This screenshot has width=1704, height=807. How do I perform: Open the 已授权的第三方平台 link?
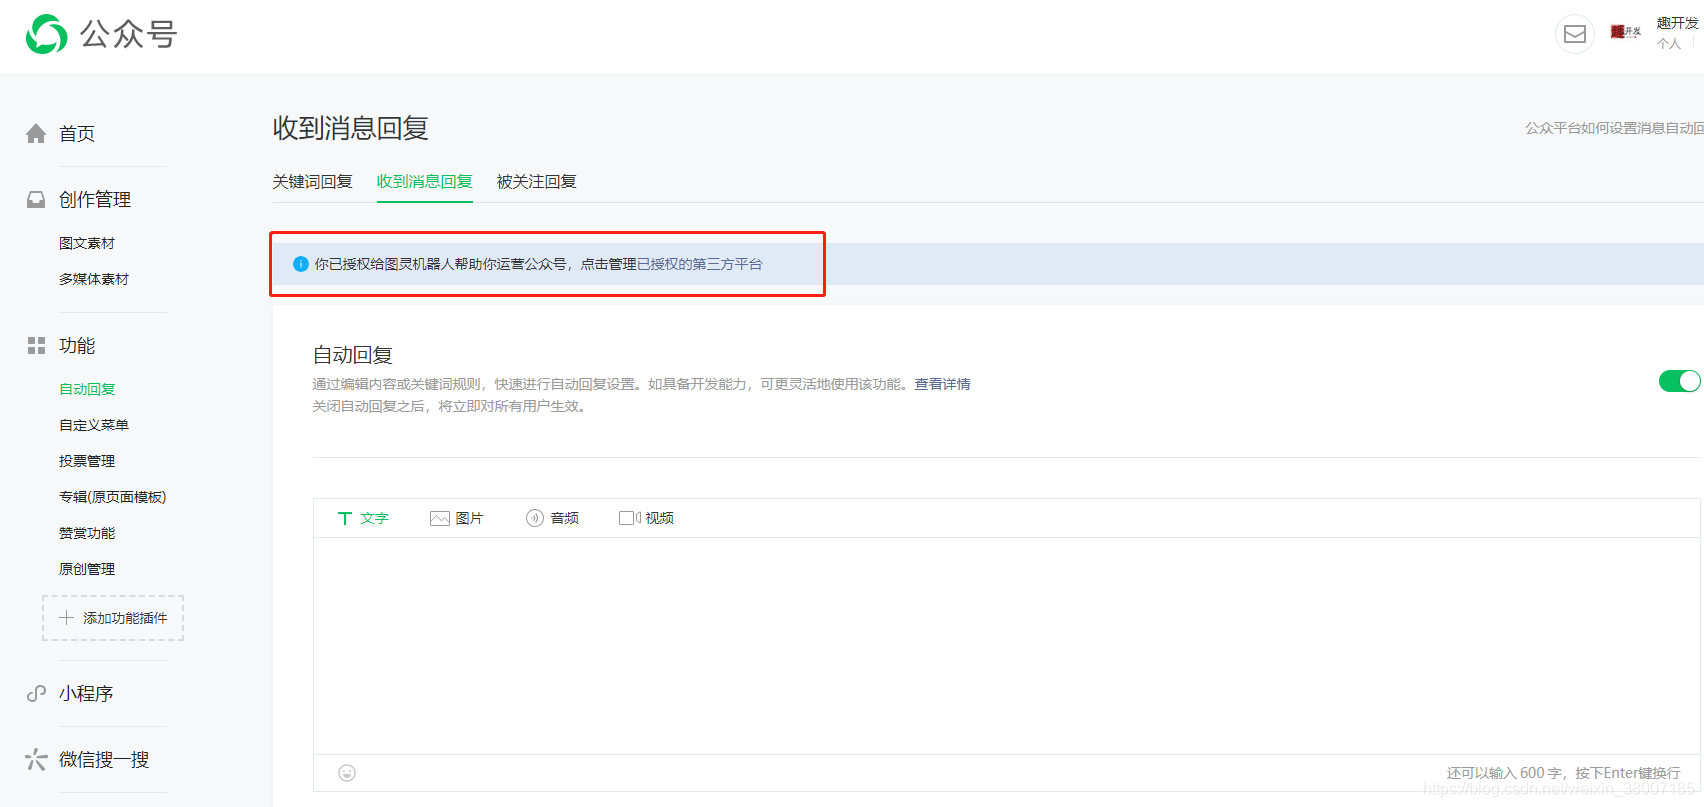[x=700, y=264]
